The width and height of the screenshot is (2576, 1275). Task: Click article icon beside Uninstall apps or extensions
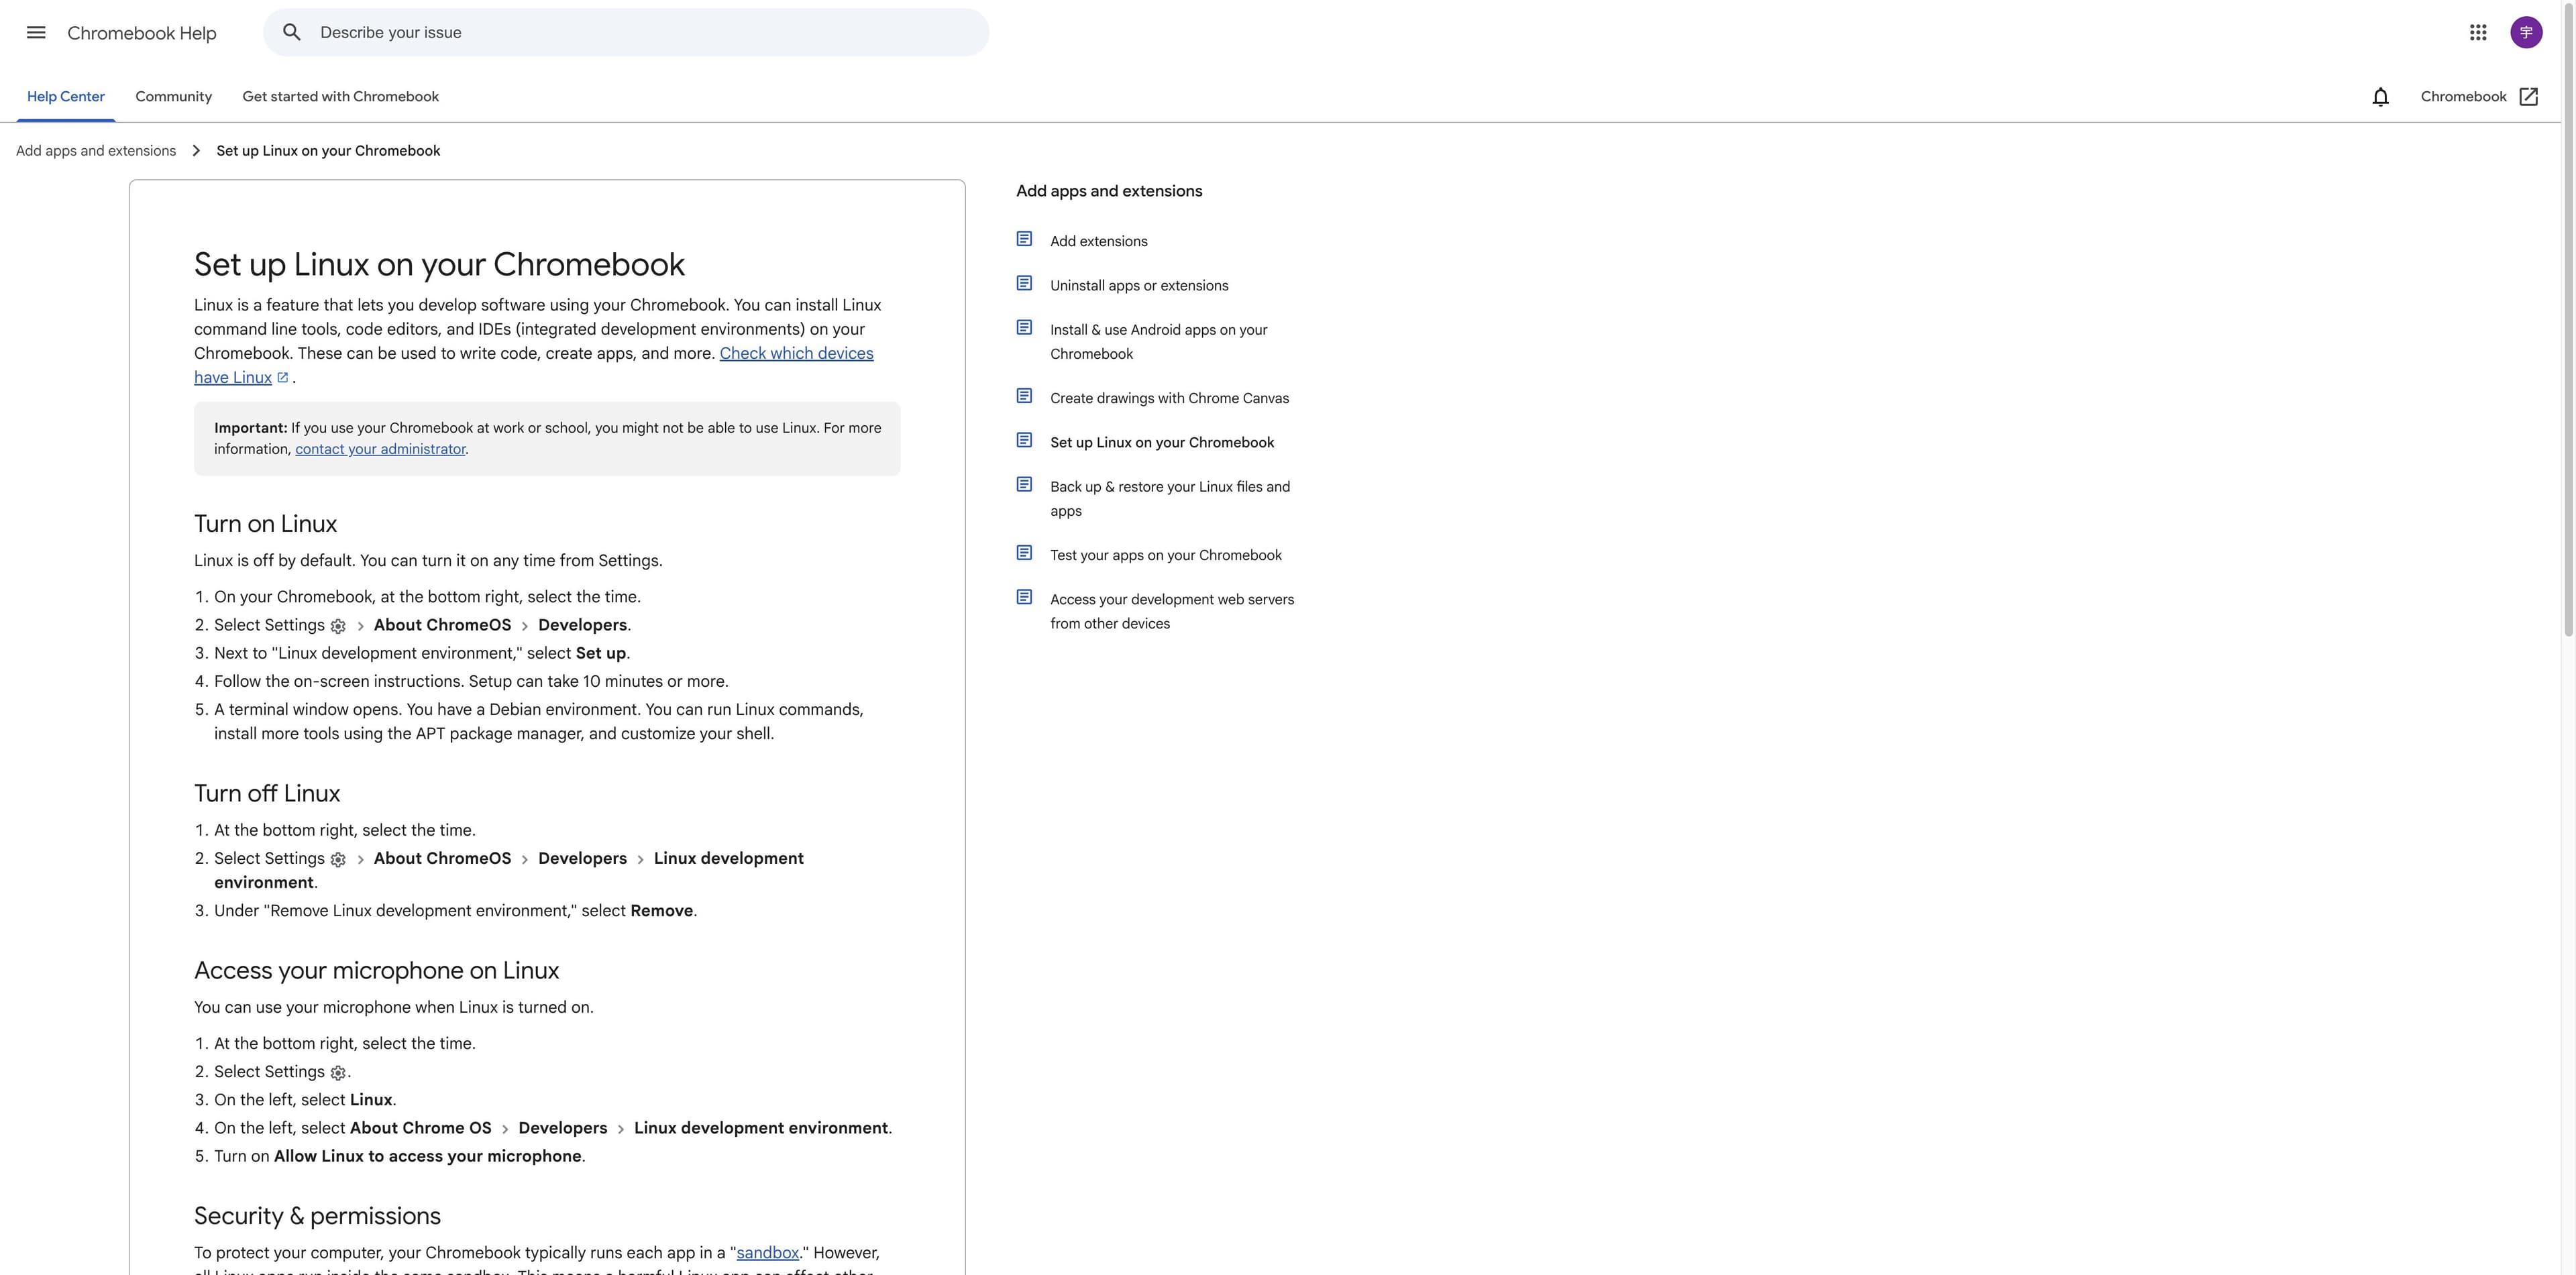pyautogui.click(x=1024, y=283)
